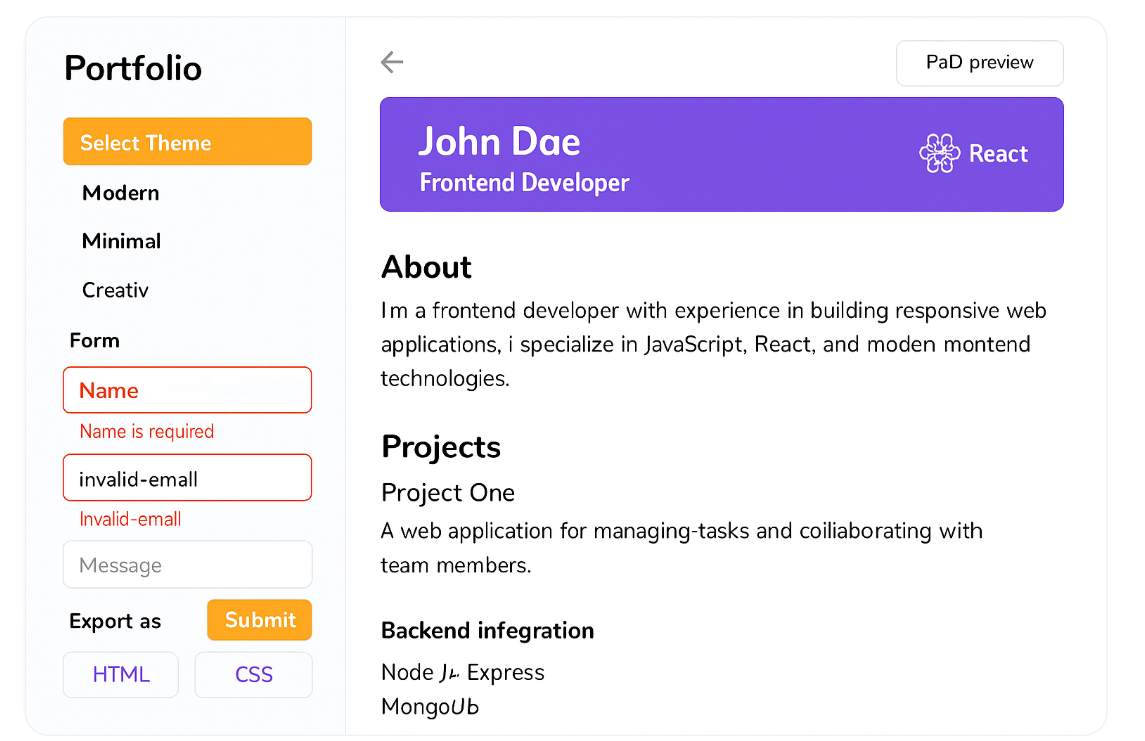Click the MongoUb line
Screen dimensions: 1145x741
(430, 707)
